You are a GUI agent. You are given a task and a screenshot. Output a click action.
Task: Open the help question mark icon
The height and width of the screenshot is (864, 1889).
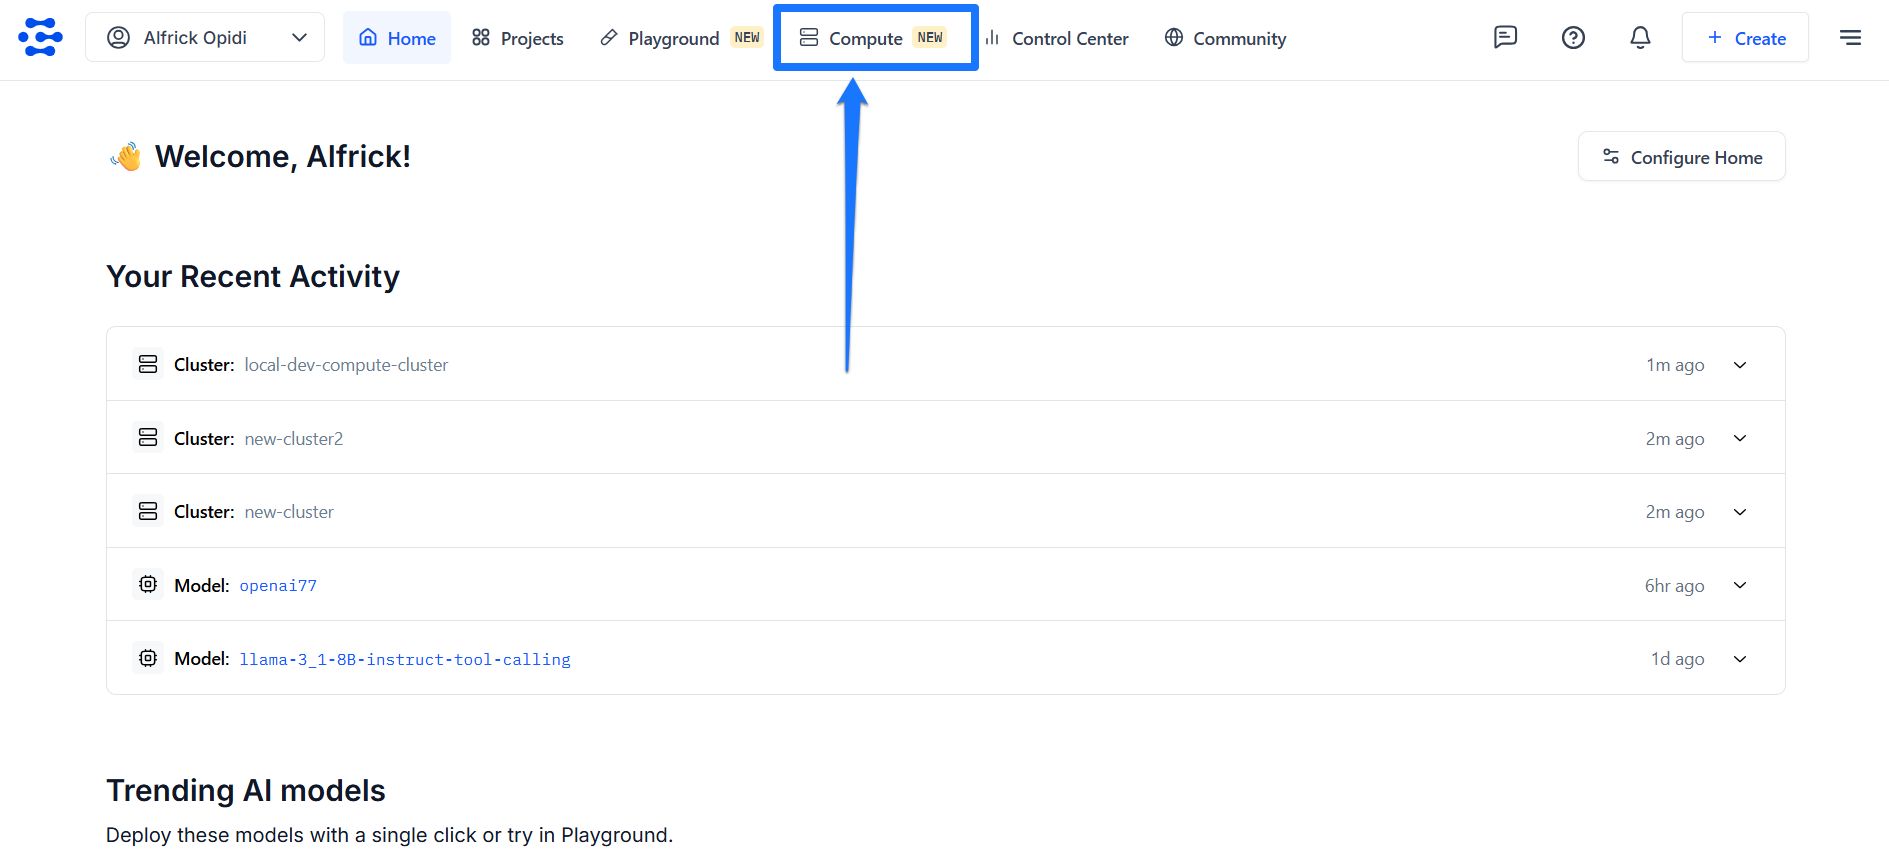coord(1573,37)
